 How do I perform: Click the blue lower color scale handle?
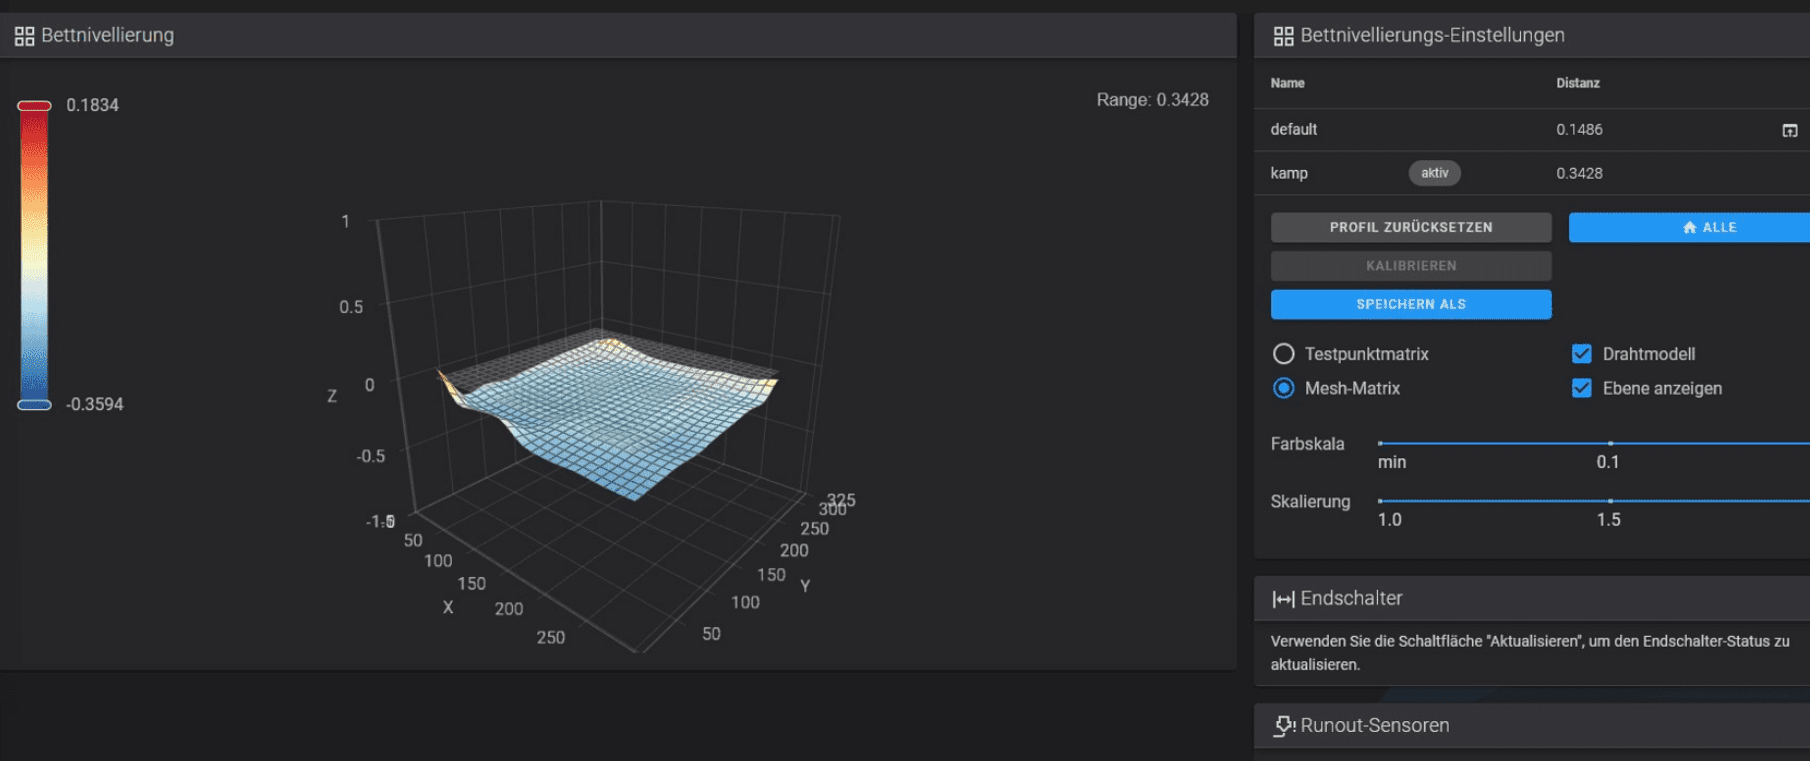(34, 405)
